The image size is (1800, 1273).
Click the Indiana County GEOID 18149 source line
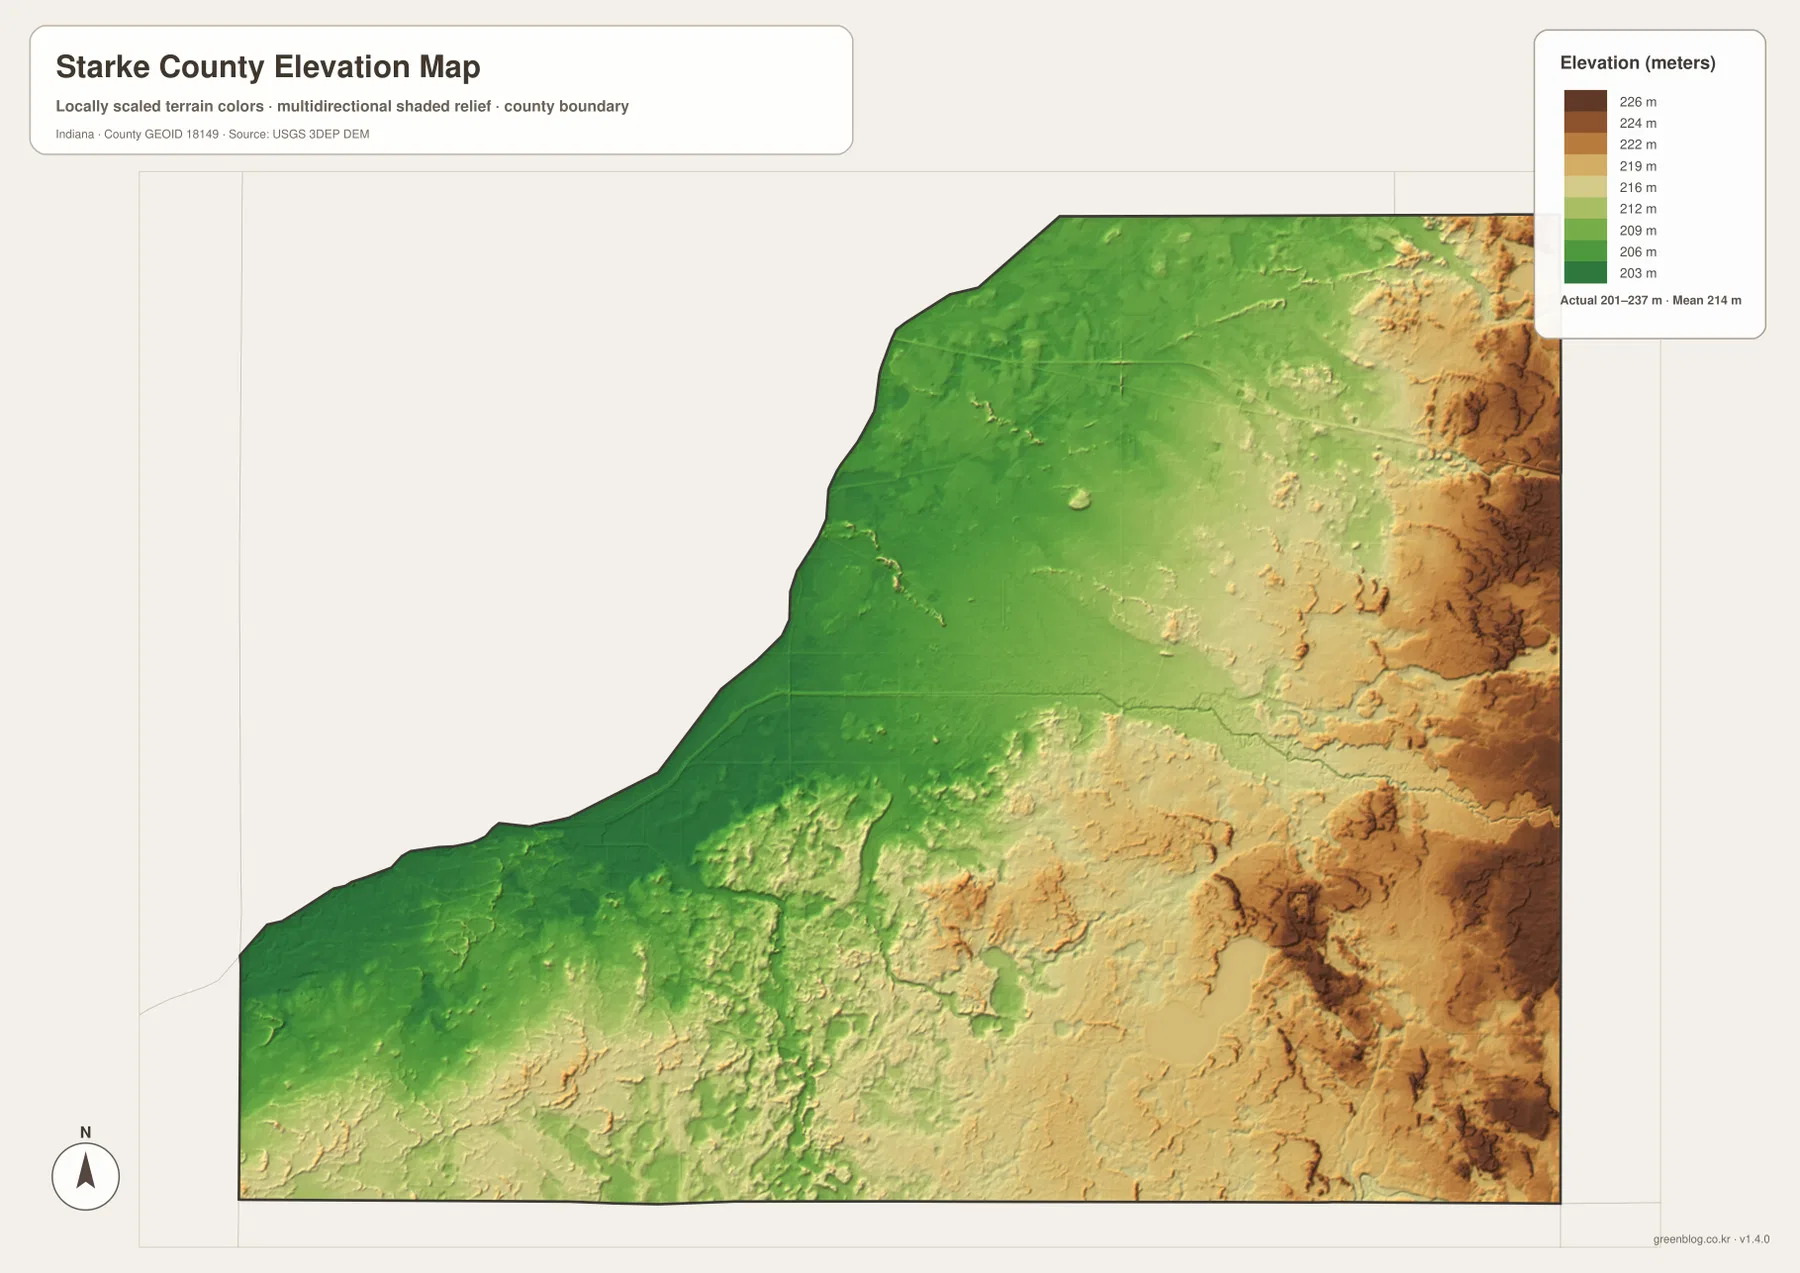pyautogui.click(x=212, y=134)
